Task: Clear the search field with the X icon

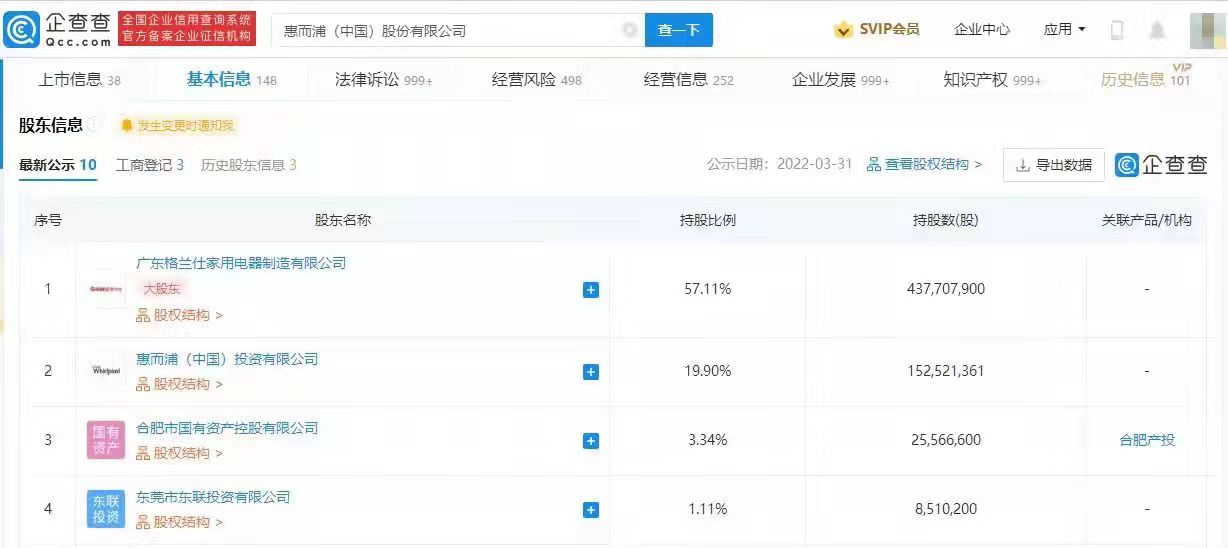Action: point(629,30)
